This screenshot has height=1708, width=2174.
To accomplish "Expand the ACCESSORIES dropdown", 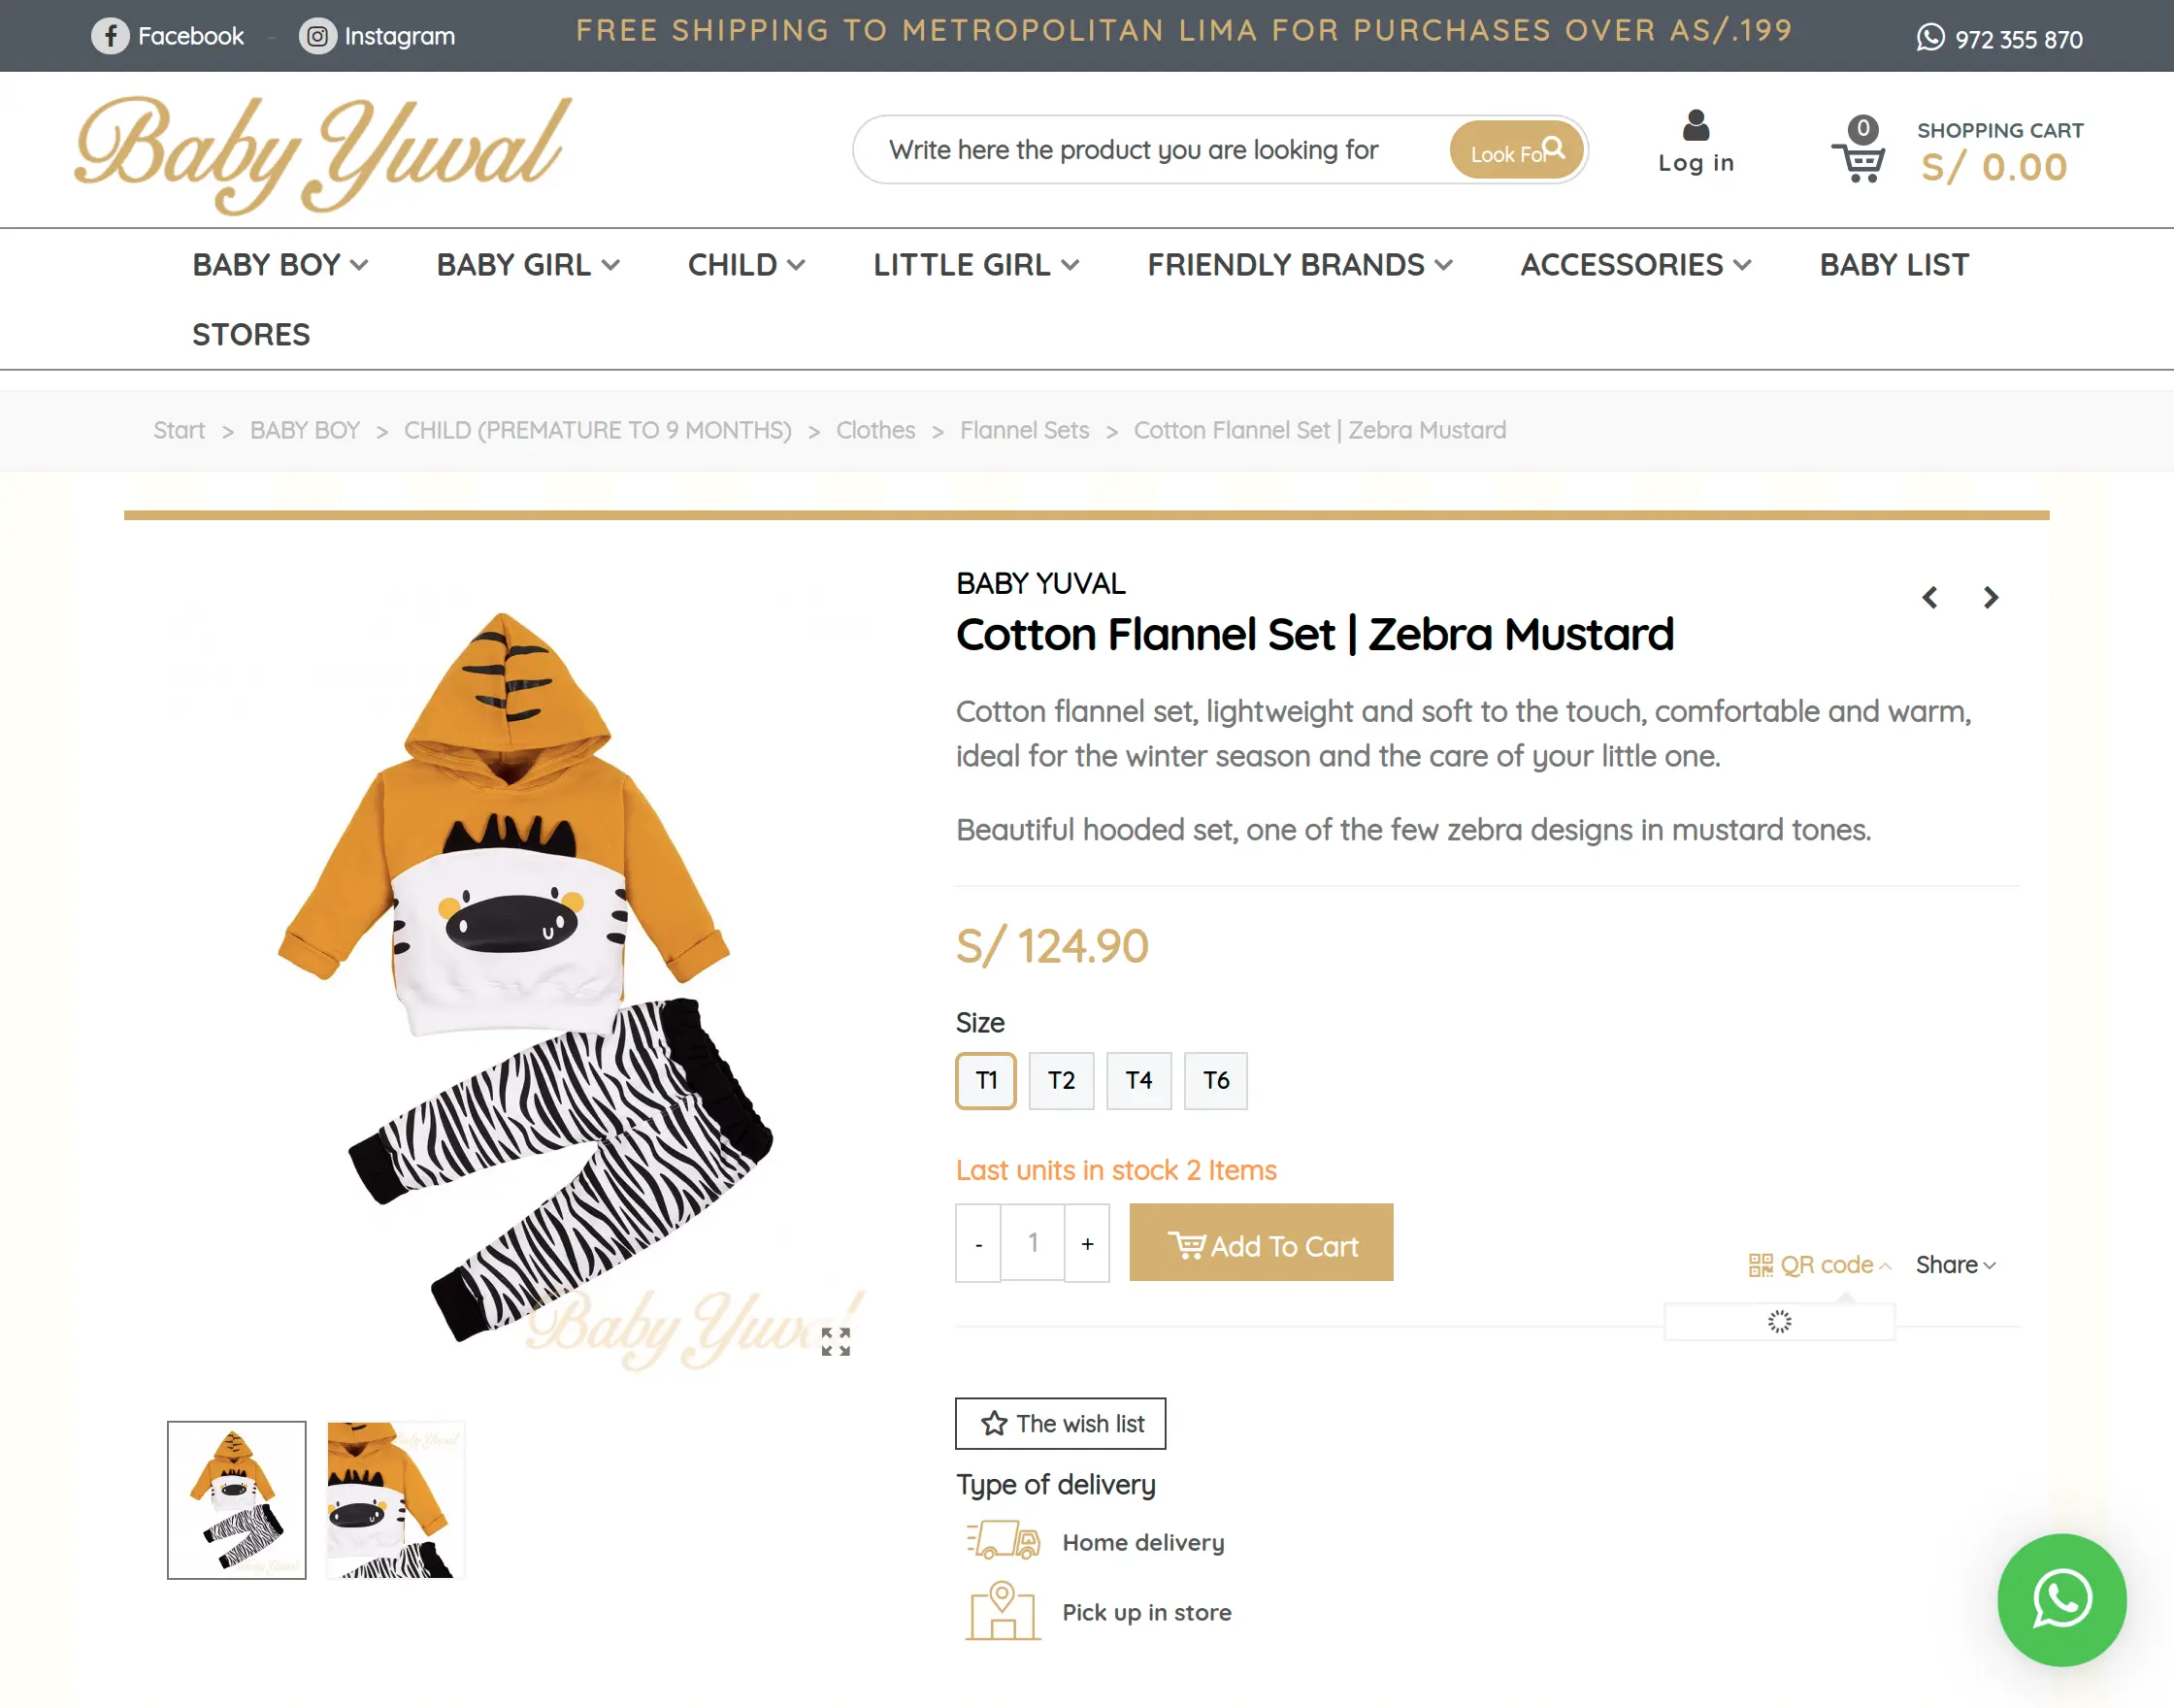I will coord(1635,265).
